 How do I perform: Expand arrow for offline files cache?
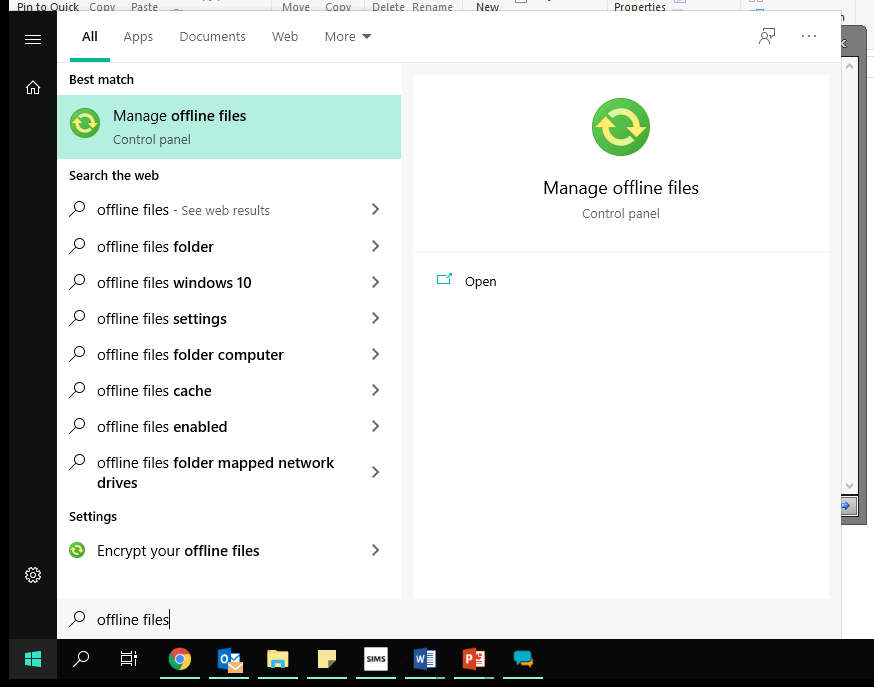pos(375,391)
